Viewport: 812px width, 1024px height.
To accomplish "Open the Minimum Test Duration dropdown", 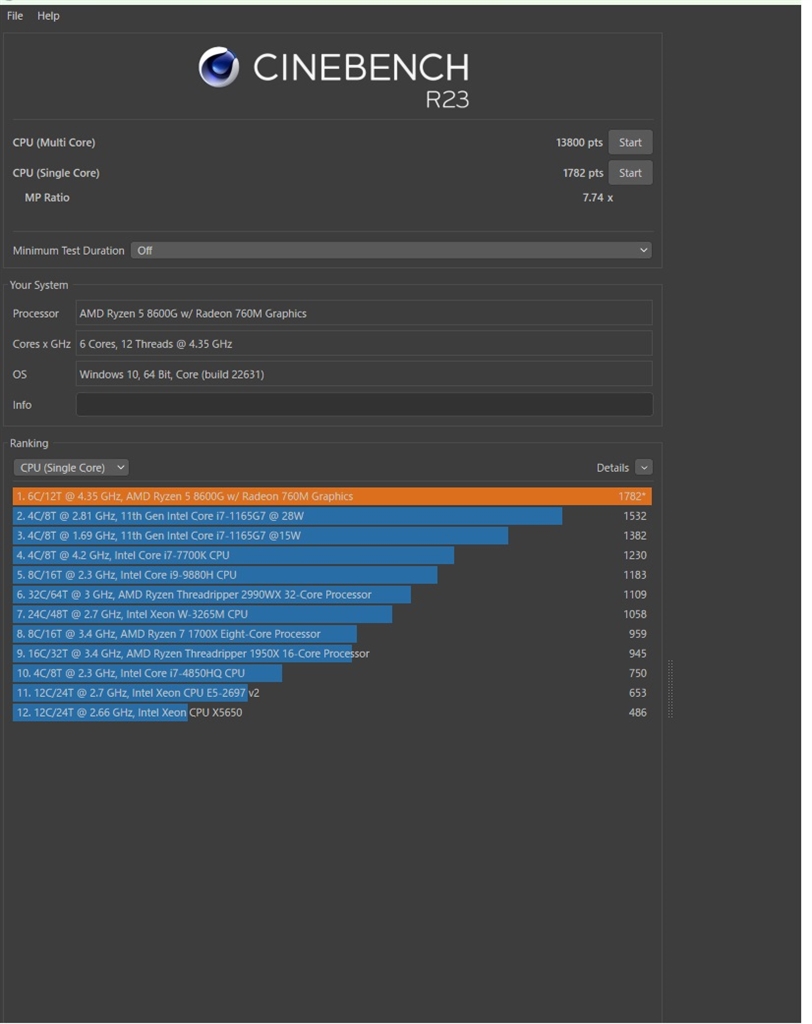I will 391,251.
